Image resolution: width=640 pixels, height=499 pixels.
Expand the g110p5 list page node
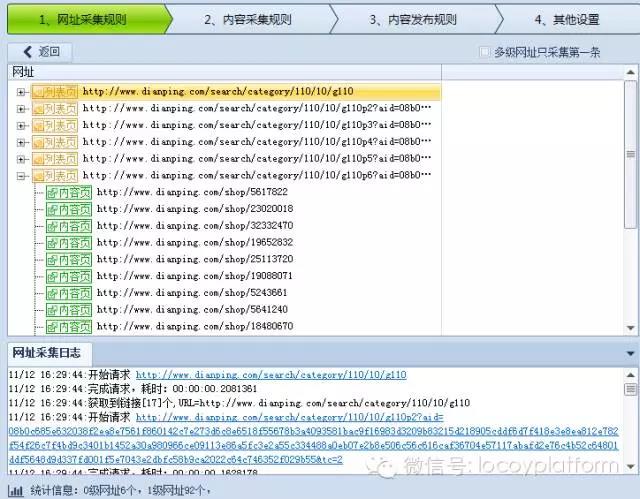point(21,159)
